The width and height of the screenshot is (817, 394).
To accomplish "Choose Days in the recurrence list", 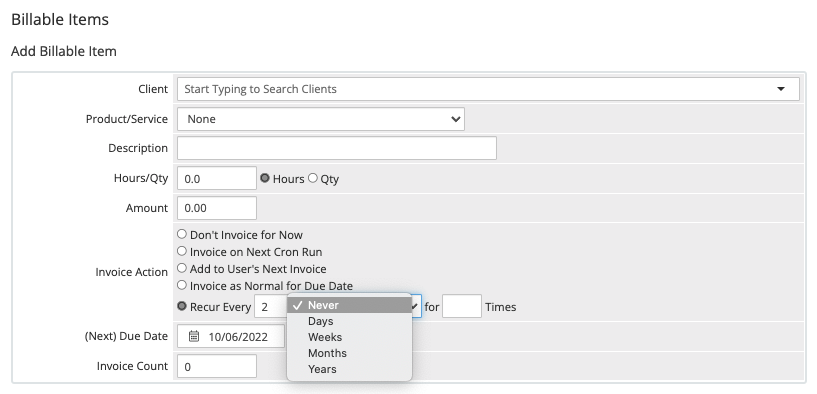I will coord(349,321).
